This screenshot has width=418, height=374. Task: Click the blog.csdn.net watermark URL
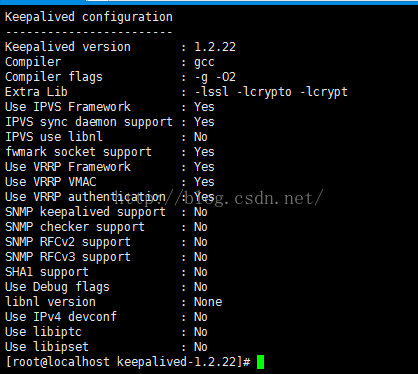[x=218, y=198]
